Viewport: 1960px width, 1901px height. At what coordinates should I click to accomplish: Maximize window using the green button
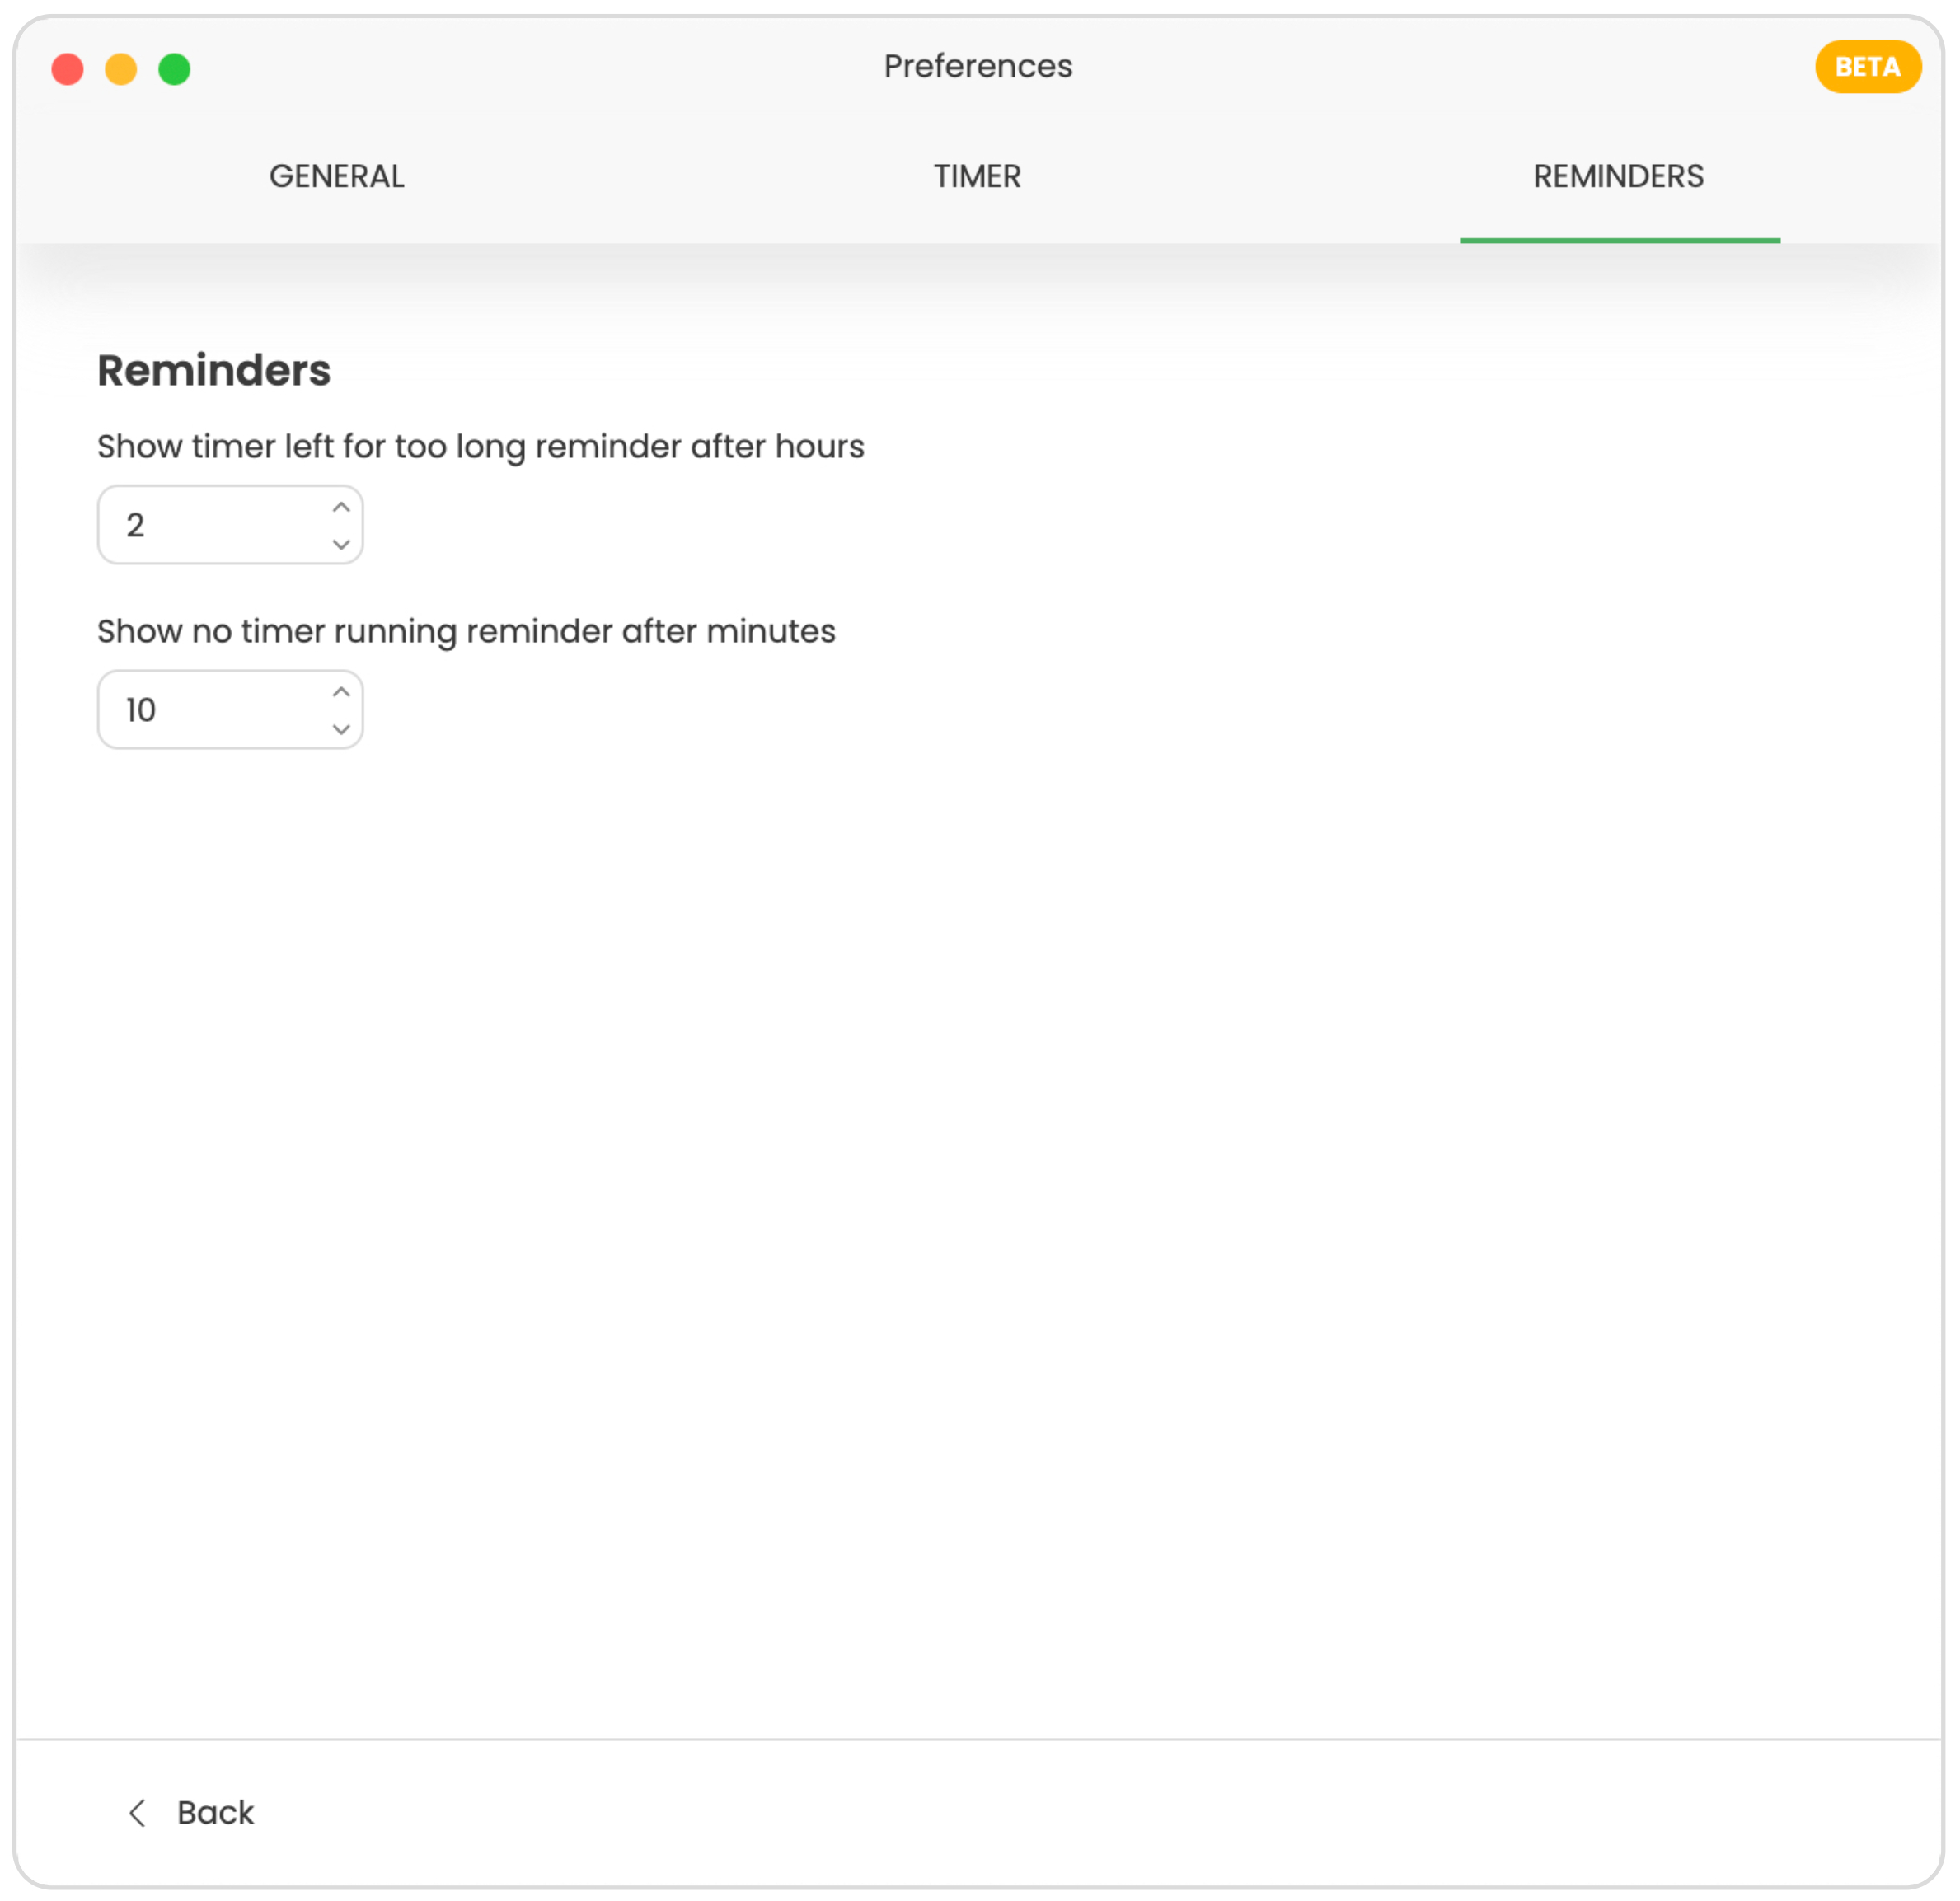coord(175,69)
